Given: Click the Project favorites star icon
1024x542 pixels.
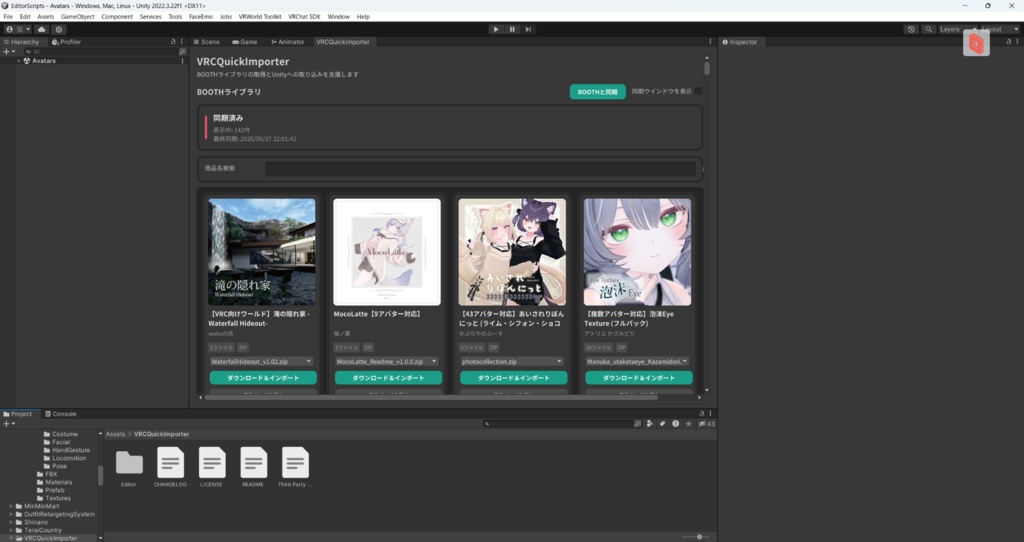Looking at the screenshot, I should coord(688,424).
